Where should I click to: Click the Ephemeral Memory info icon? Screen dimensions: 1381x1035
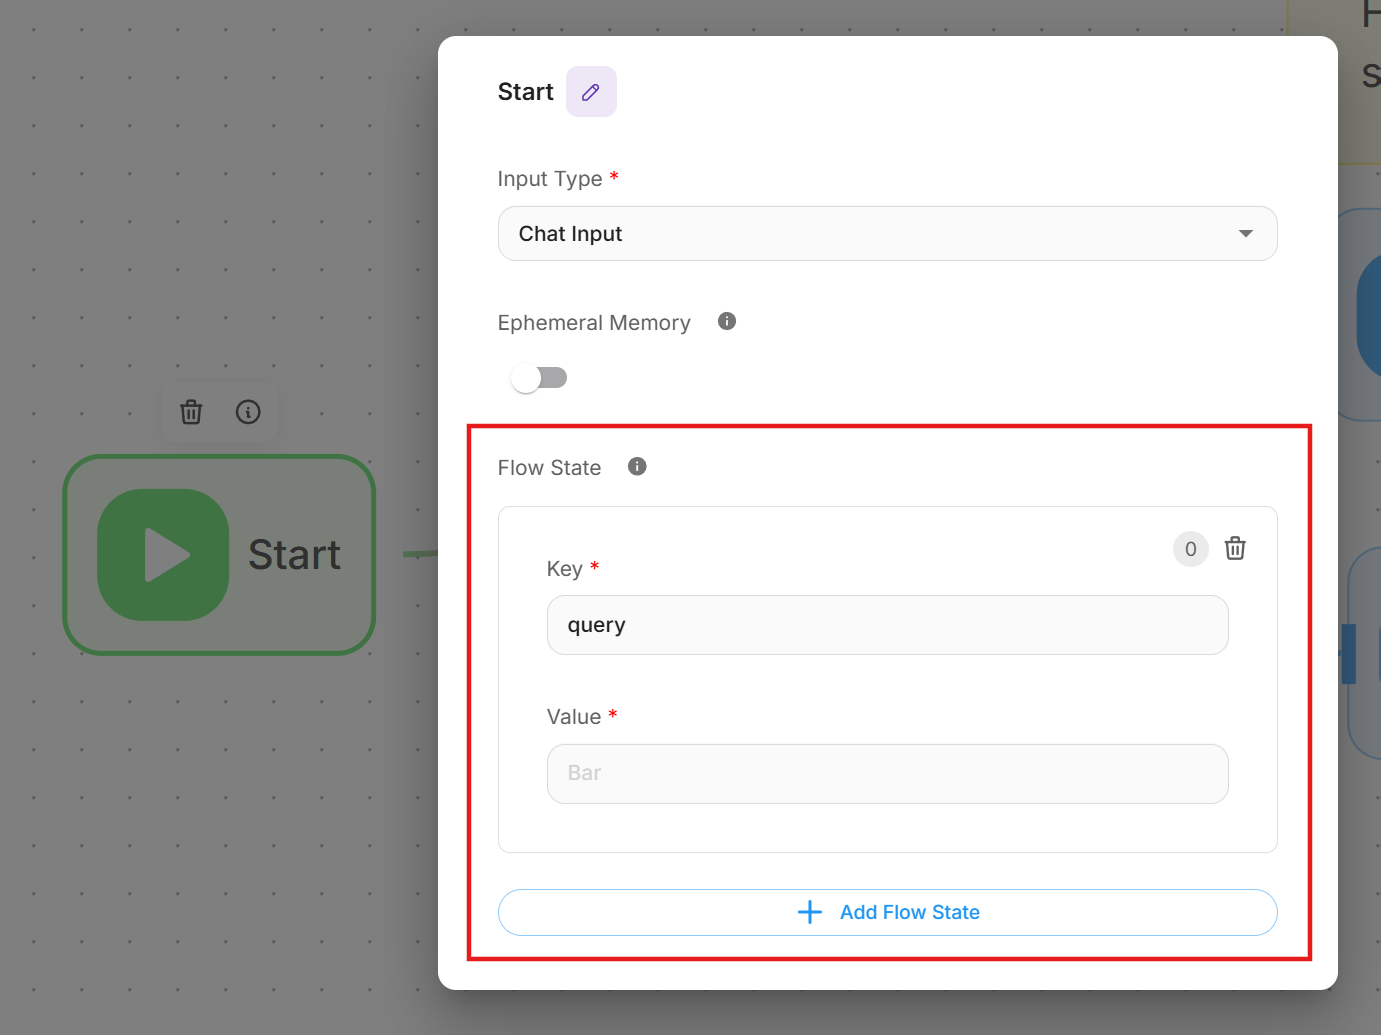(x=727, y=321)
